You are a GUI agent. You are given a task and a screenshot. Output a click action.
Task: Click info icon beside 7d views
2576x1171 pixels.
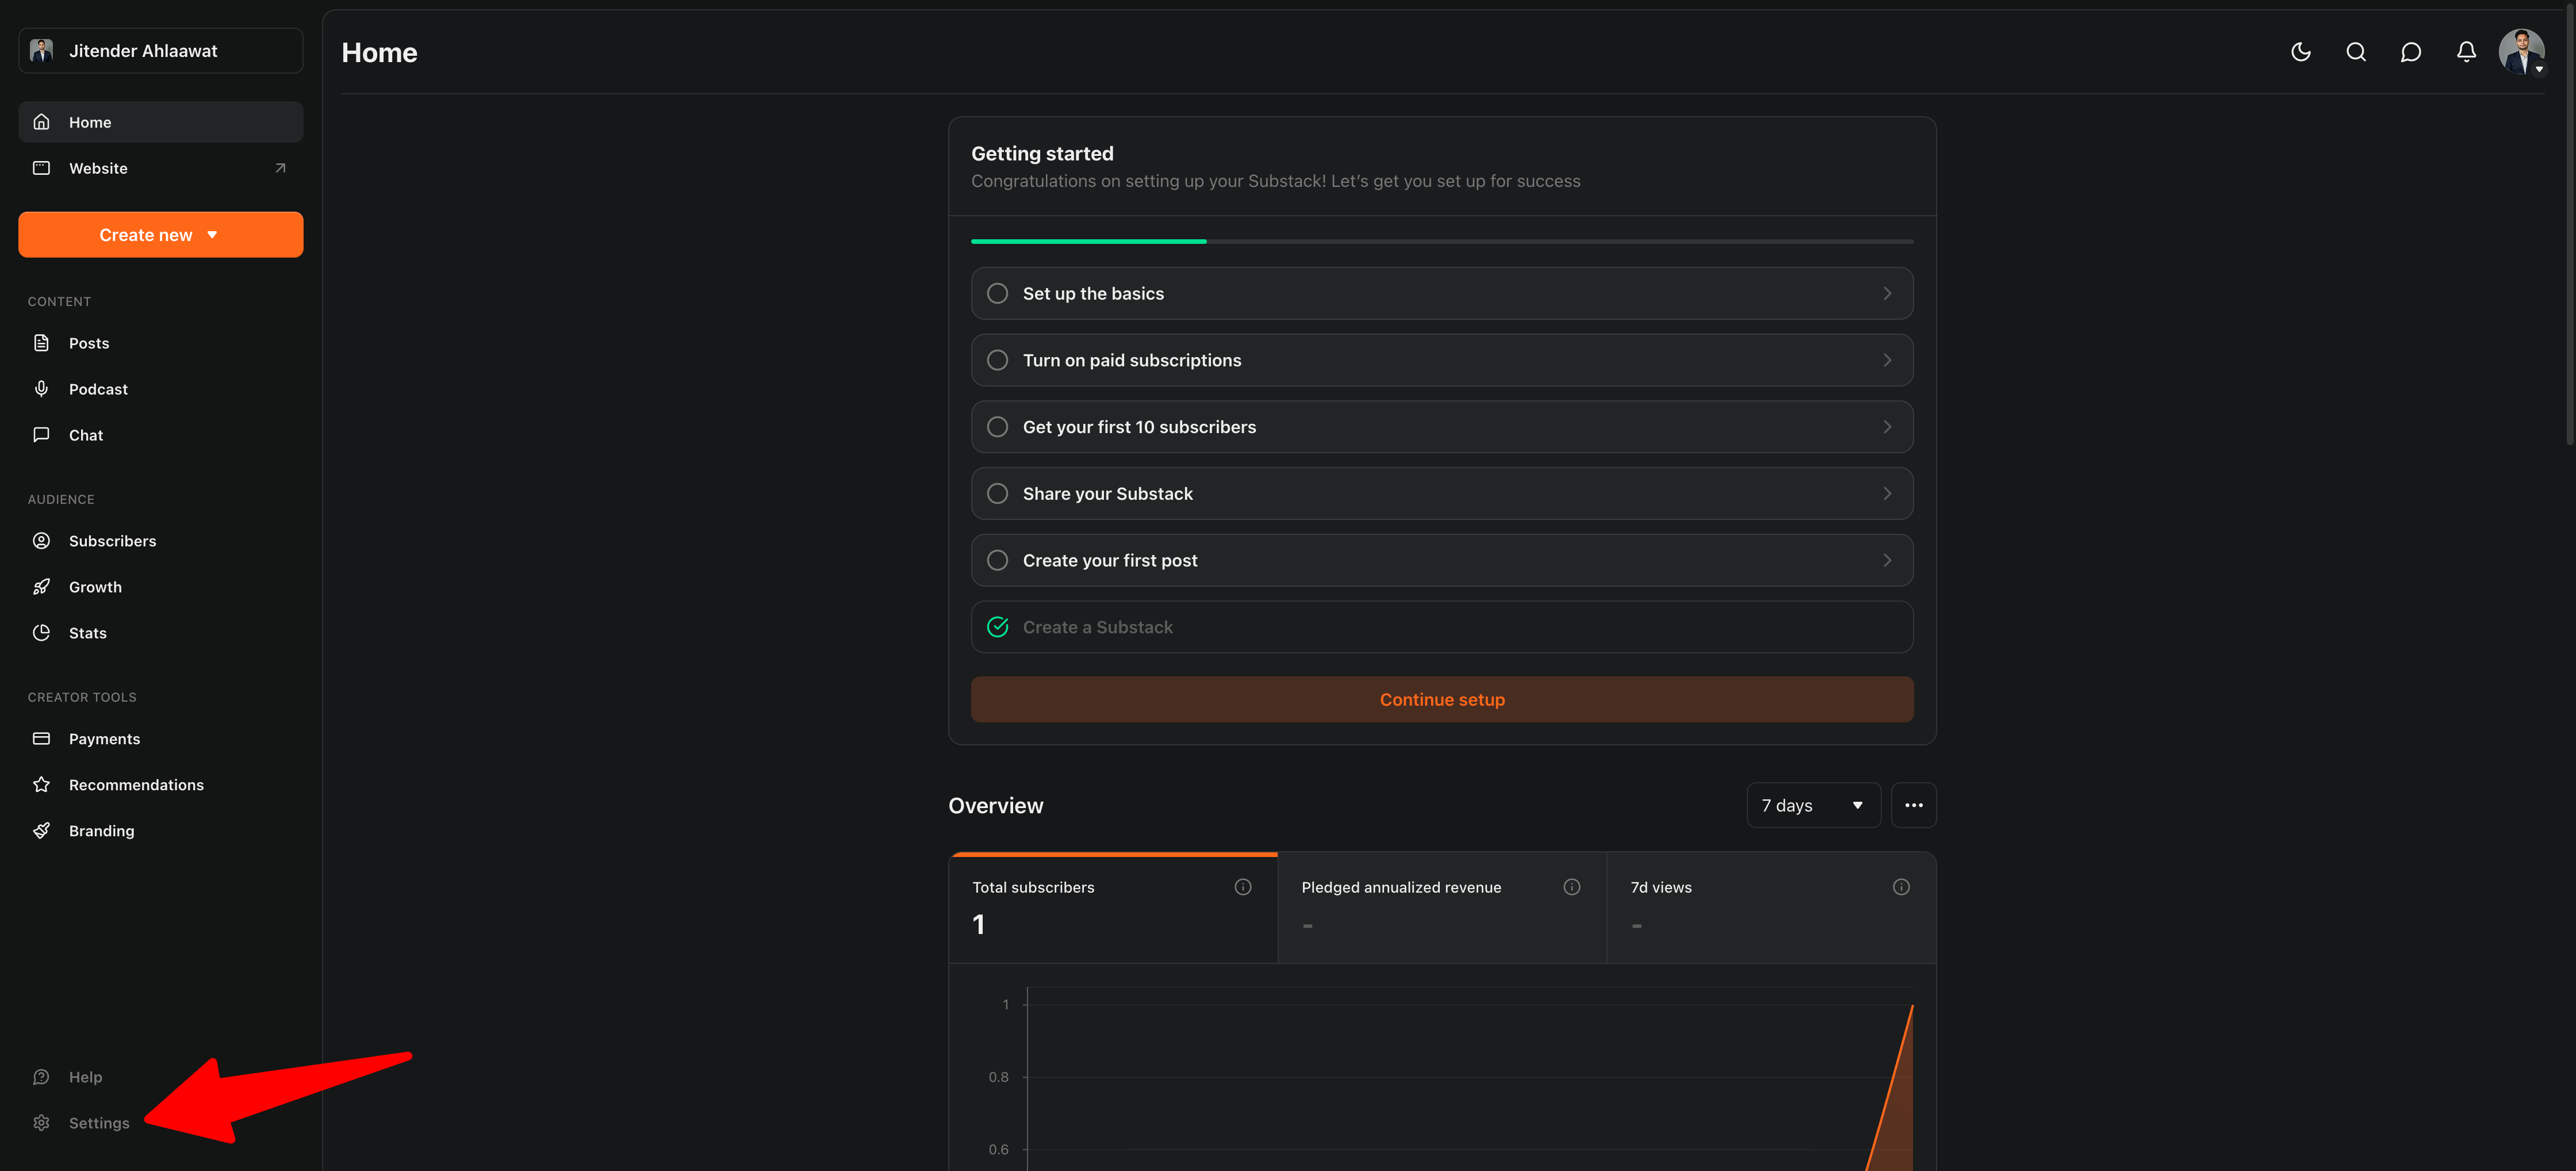pos(1900,887)
